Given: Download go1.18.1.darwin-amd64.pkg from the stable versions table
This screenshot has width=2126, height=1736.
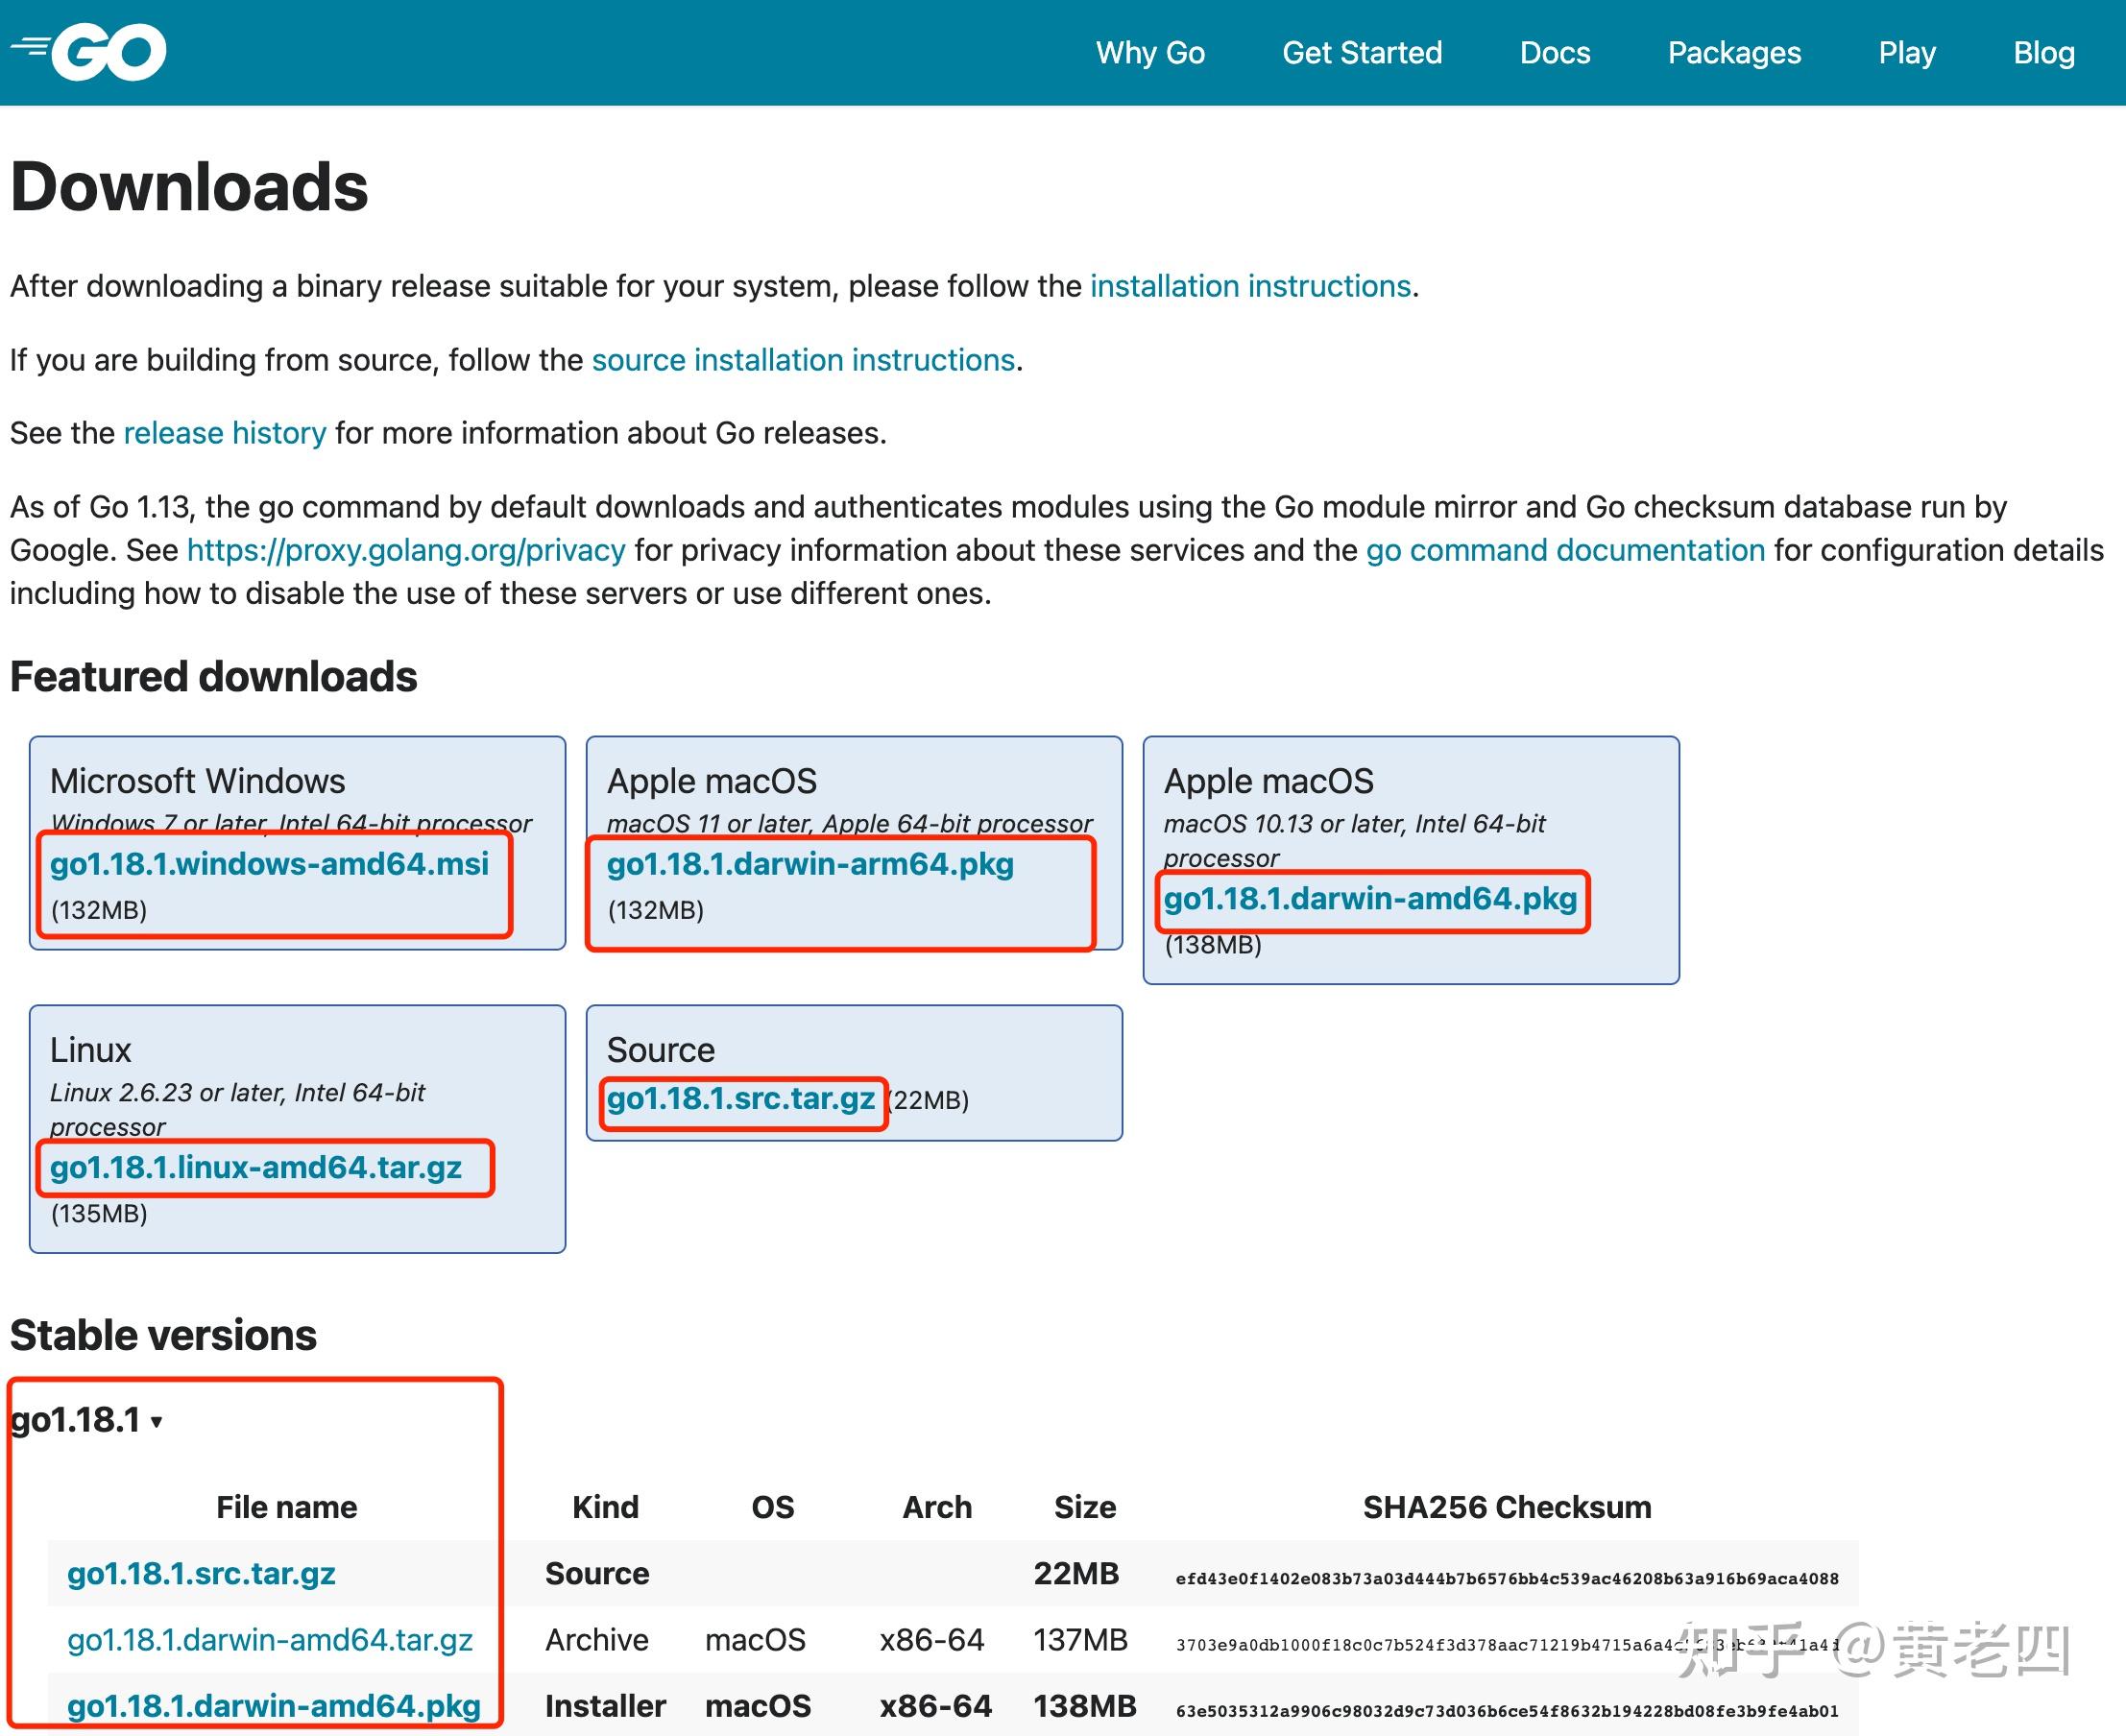Looking at the screenshot, I should 274,1706.
